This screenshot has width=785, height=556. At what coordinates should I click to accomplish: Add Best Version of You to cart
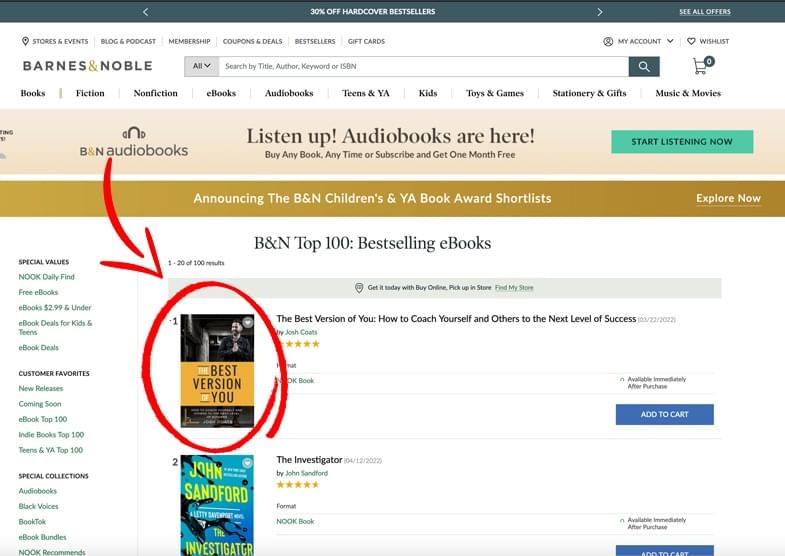[664, 414]
